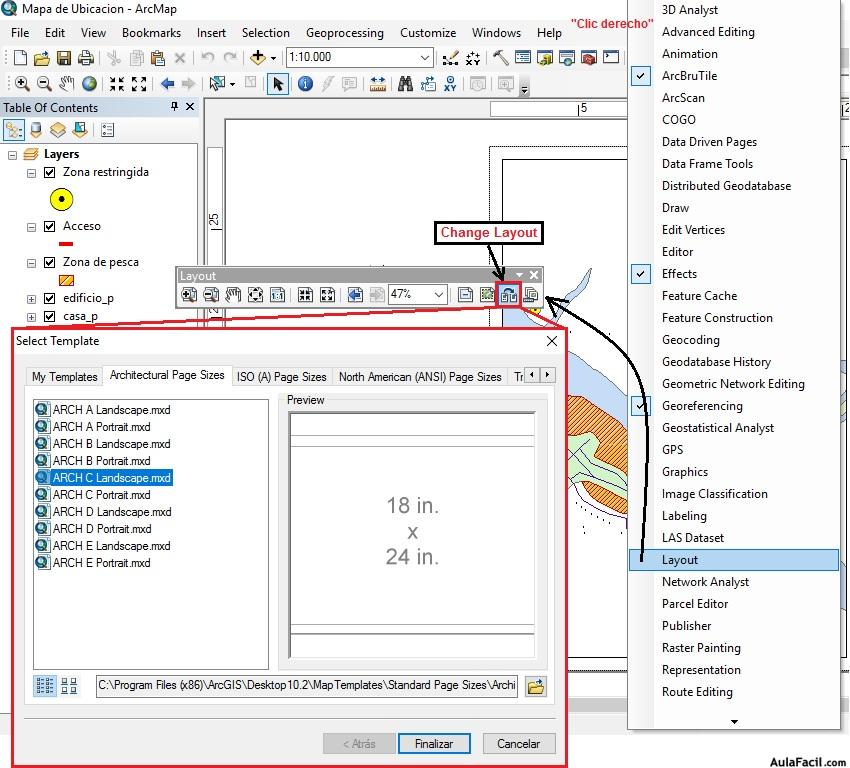Collapse the Zona restringida layer legend

point(31,173)
